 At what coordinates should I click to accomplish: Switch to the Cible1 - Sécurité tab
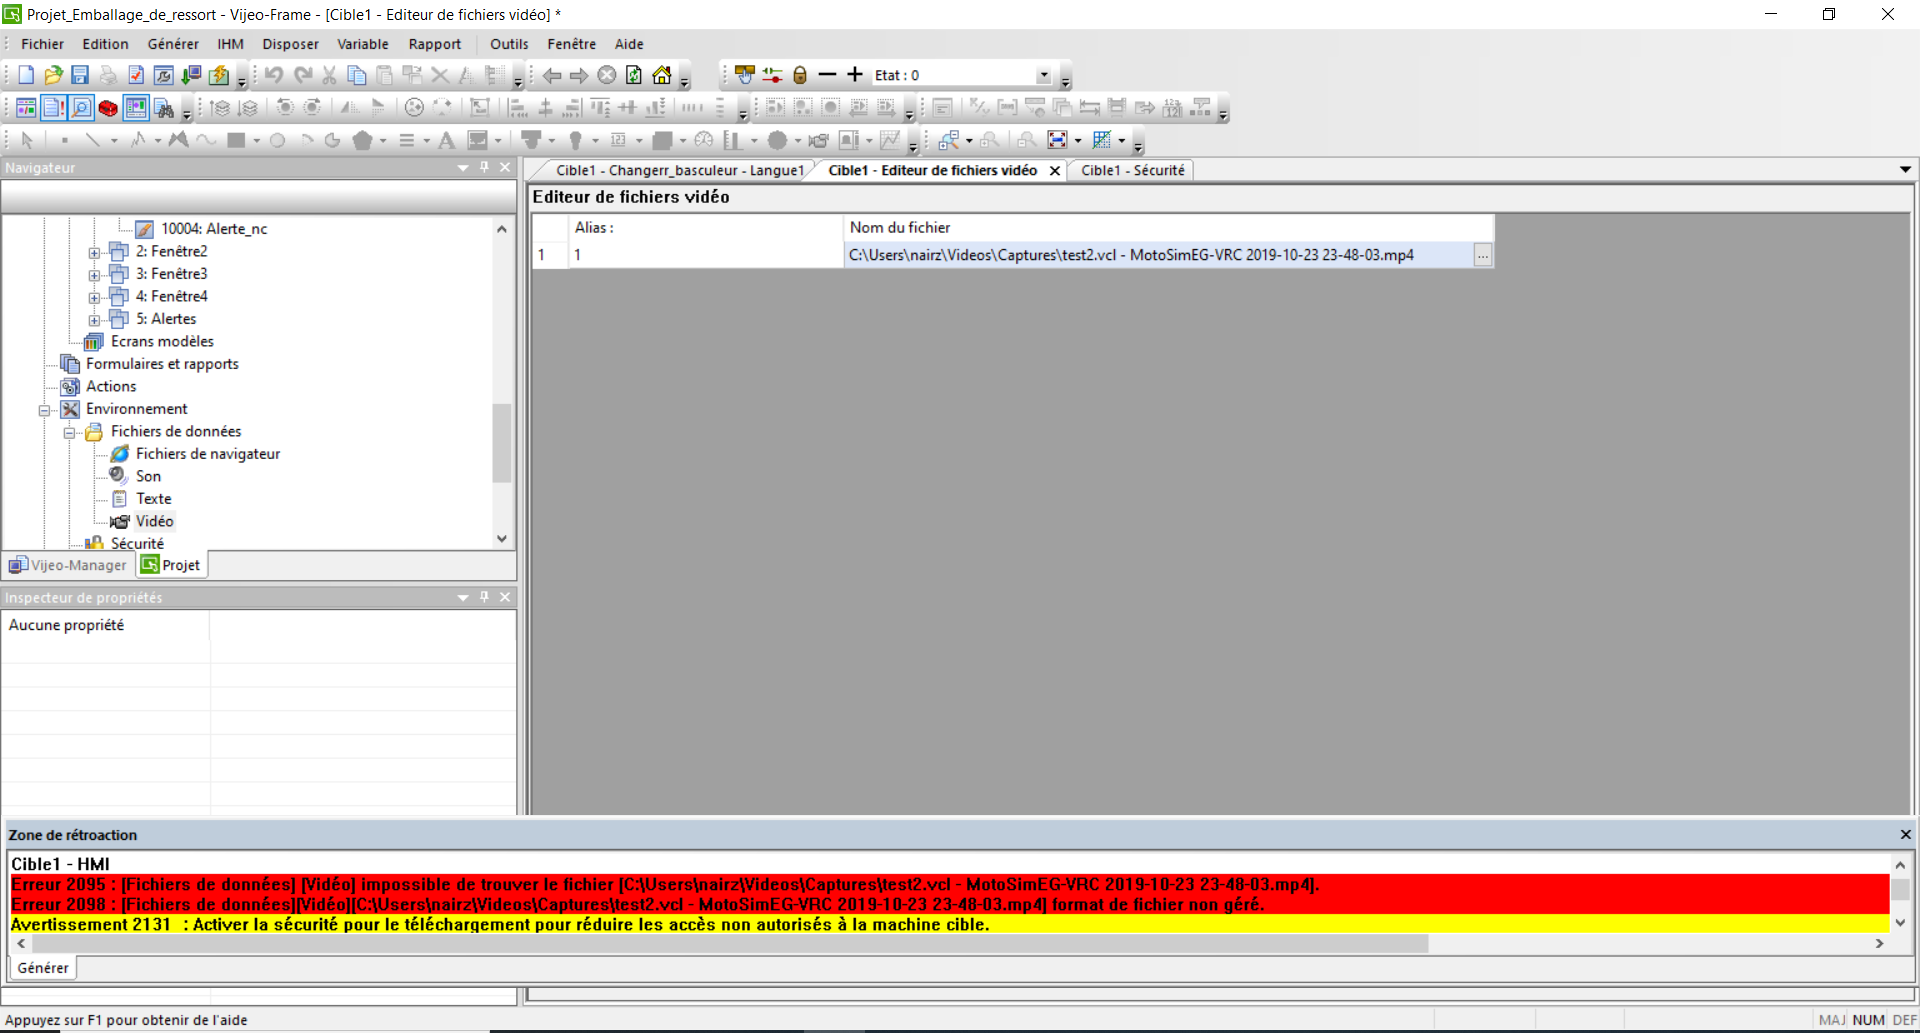[1132, 170]
